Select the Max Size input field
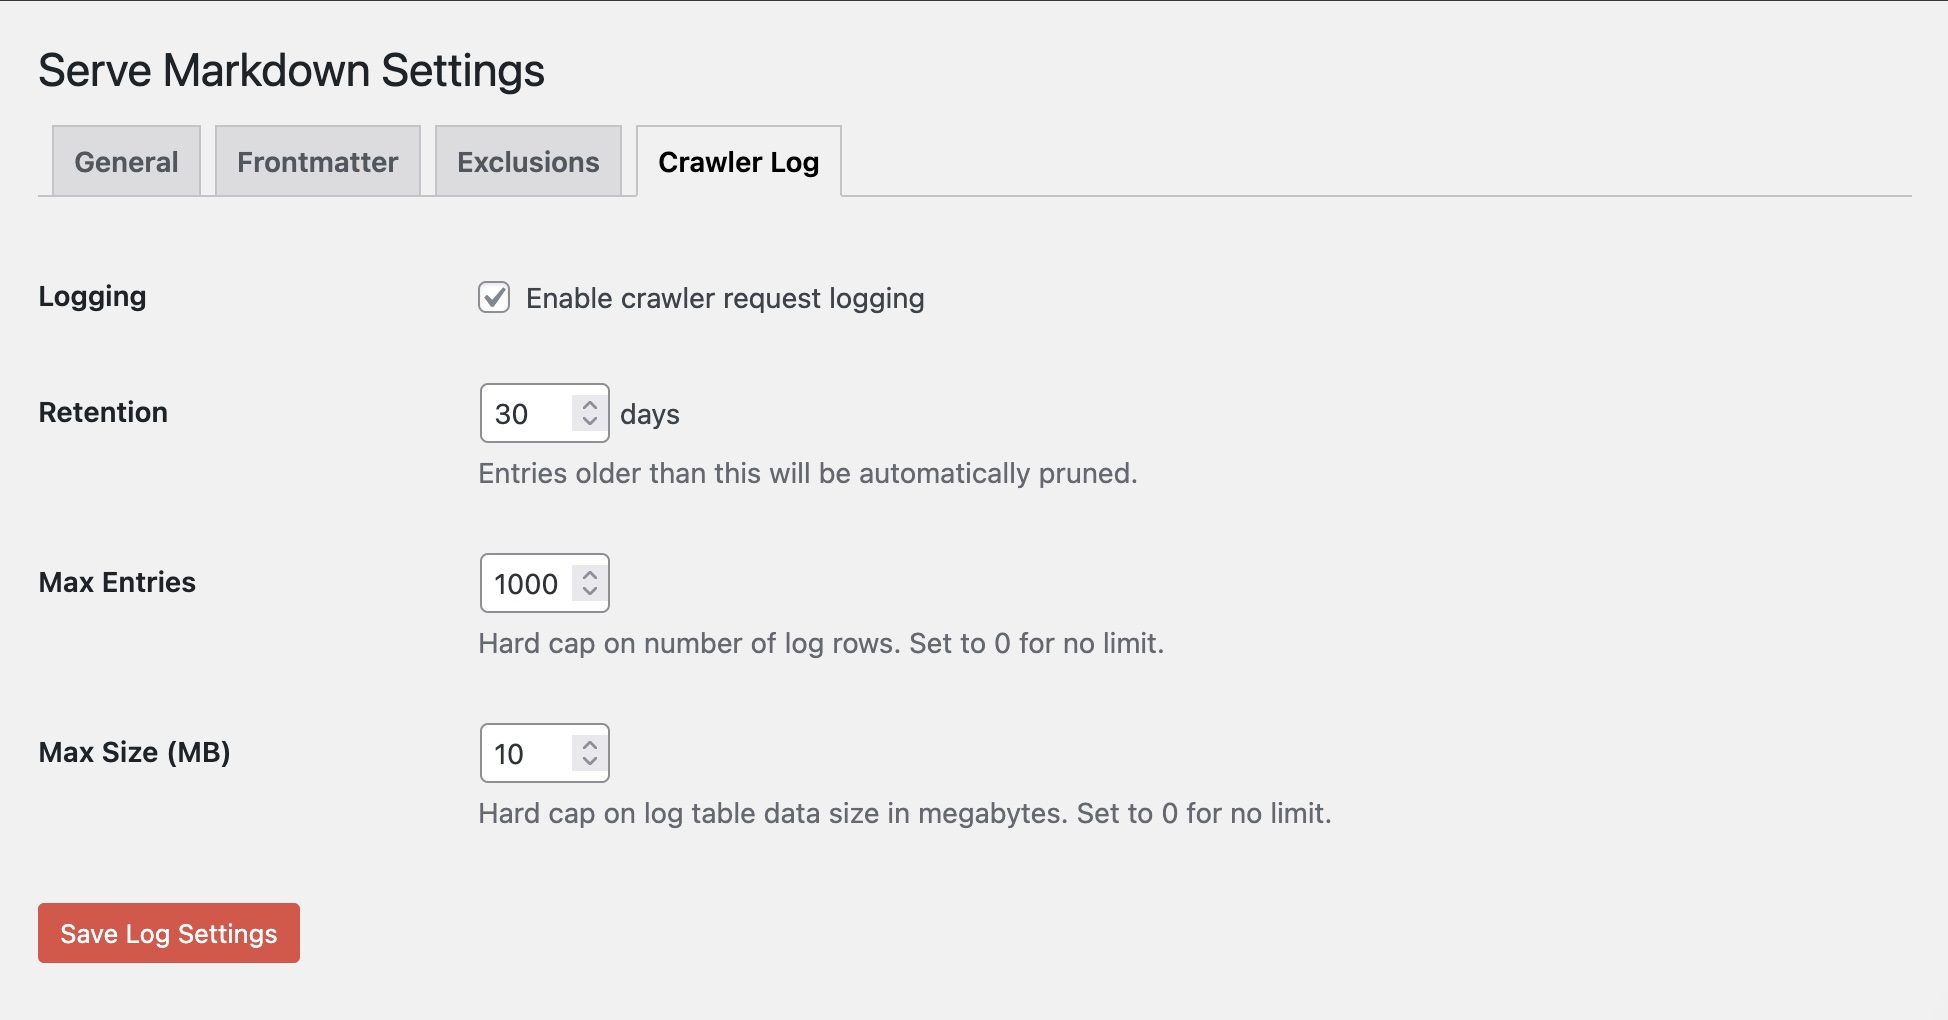This screenshot has width=1948, height=1020. click(525, 753)
